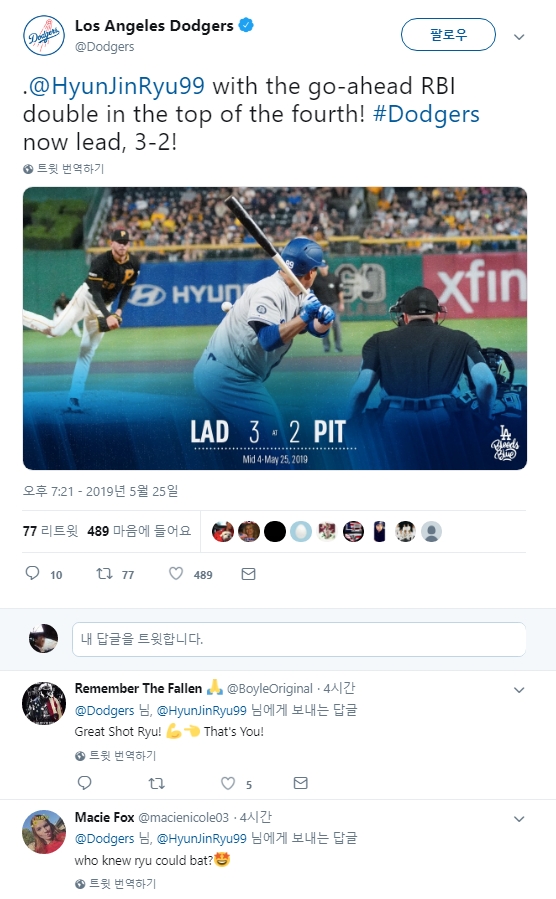Image resolution: width=556 pixels, height=899 pixels.
Task: Click the reply text field 내 답글을 트윗합니다
Action: 299,639
